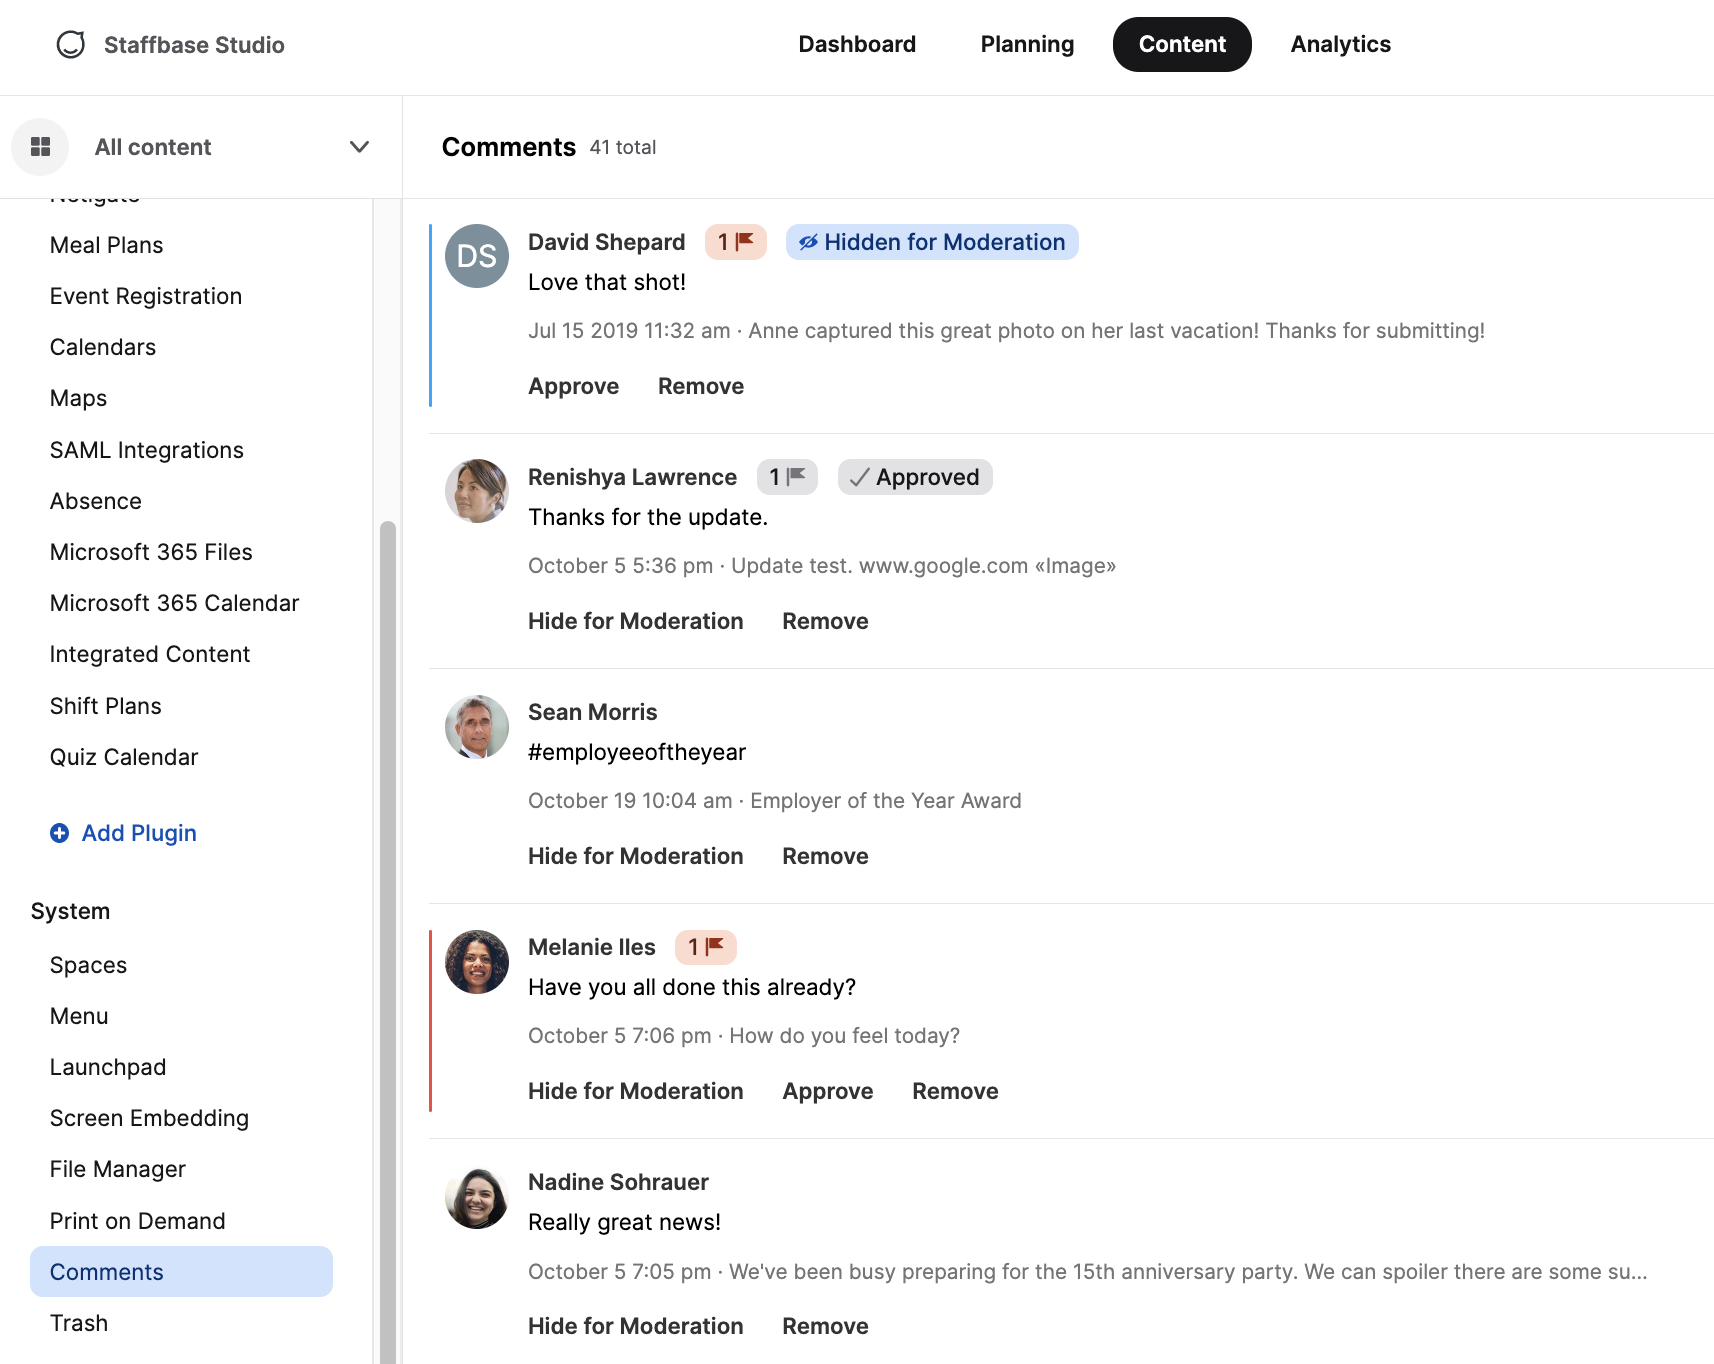Switch to the Dashboard tab
Viewport: 1714px width, 1364px height.
point(857,44)
